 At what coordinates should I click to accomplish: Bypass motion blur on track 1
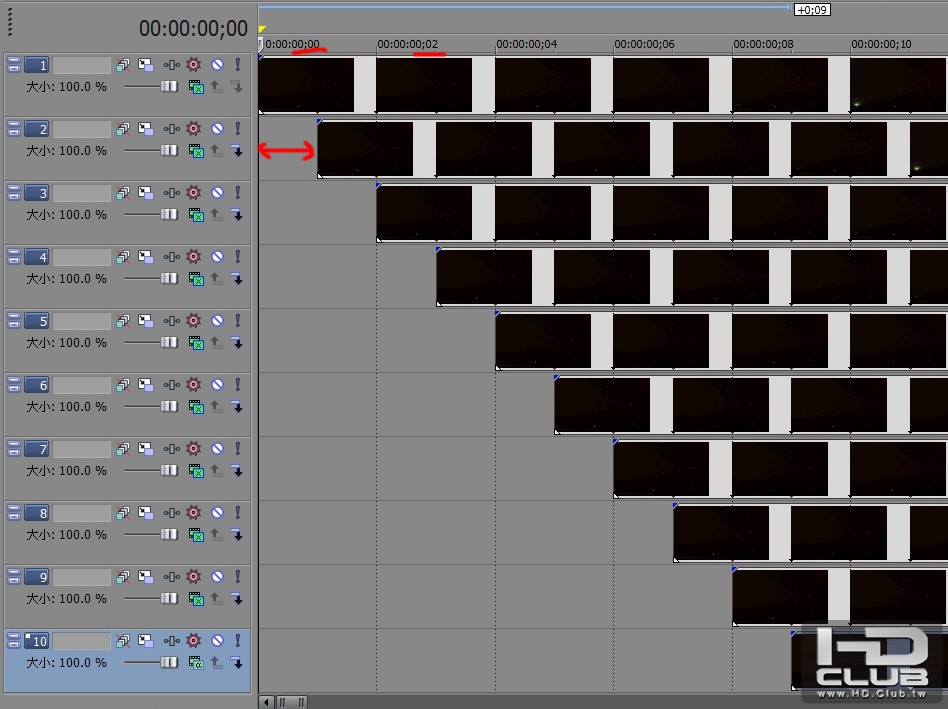(123, 65)
